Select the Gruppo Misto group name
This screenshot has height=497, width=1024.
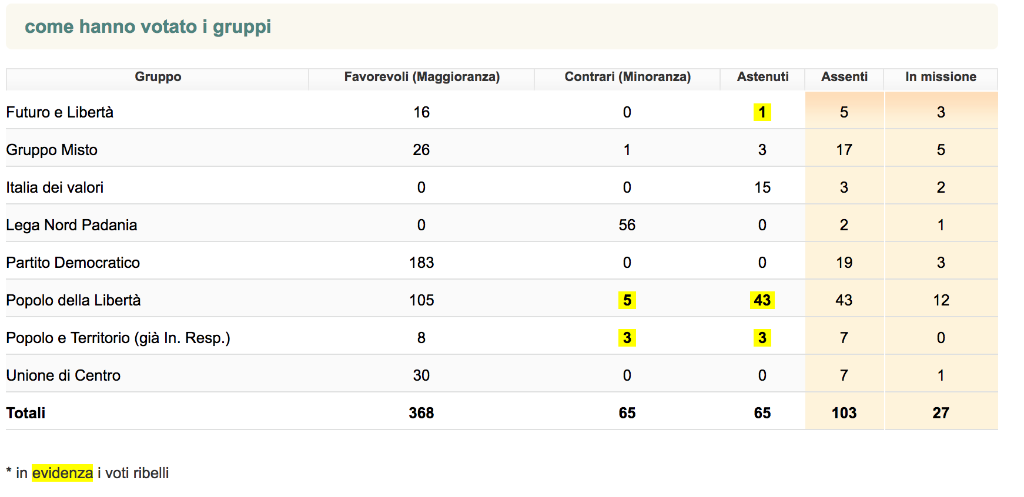tap(52, 150)
